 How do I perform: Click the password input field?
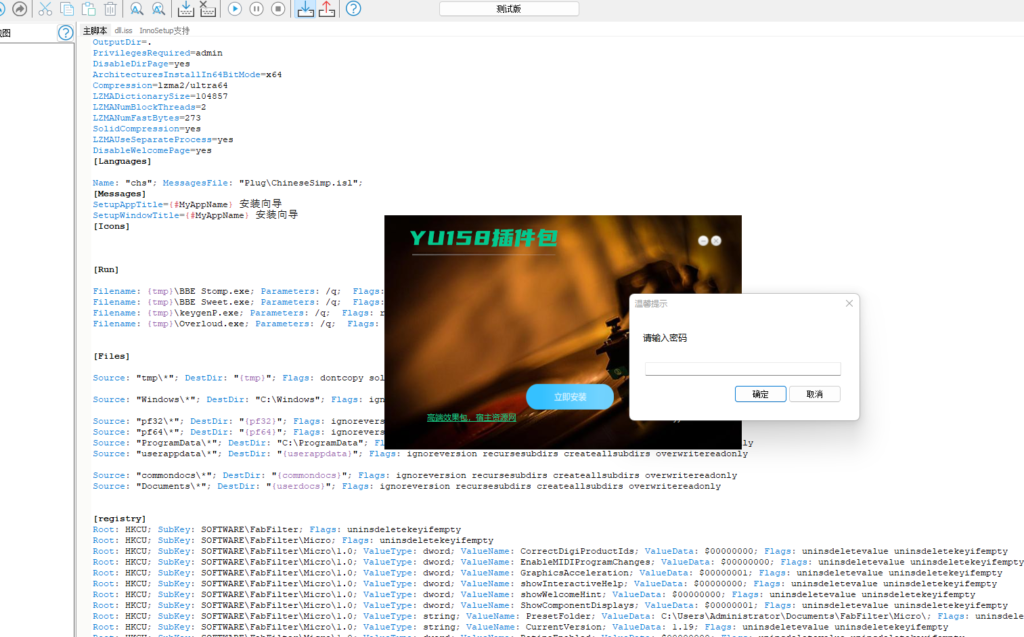point(742,369)
